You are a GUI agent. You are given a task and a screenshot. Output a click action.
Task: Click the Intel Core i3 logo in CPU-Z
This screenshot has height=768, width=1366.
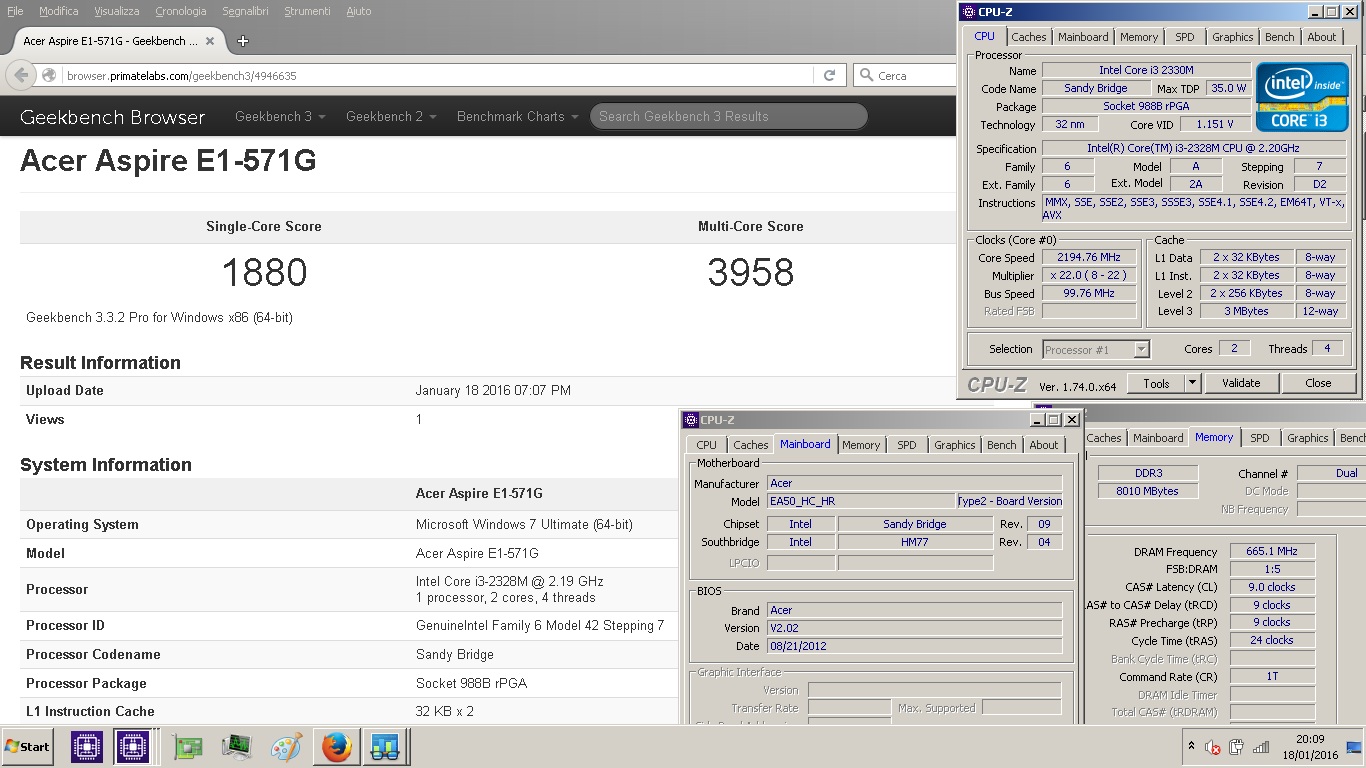pyautogui.click(x=1300, y=97)
